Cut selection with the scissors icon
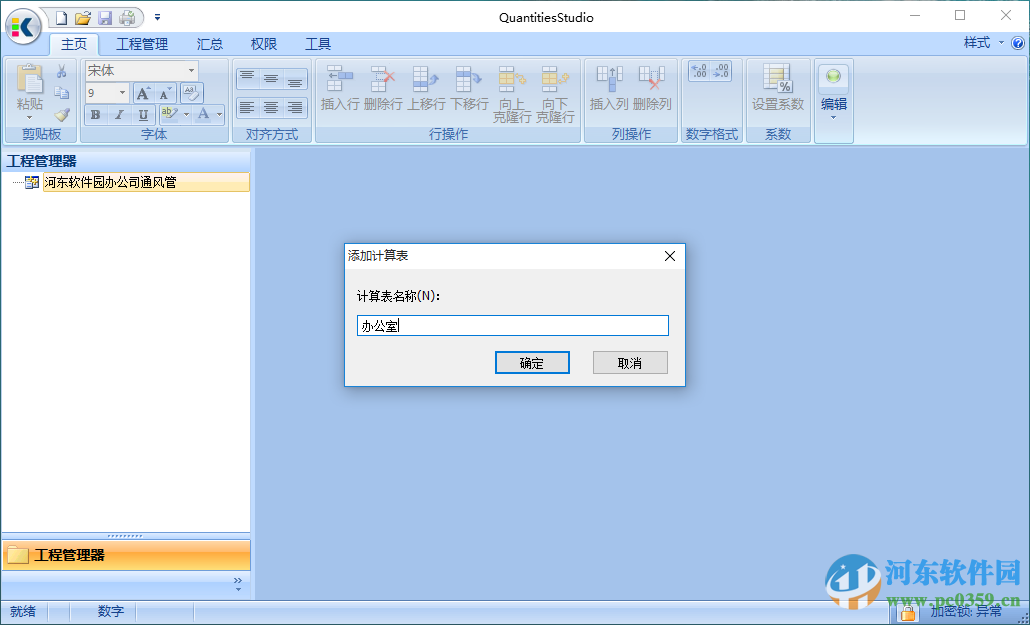 (62, 71)
